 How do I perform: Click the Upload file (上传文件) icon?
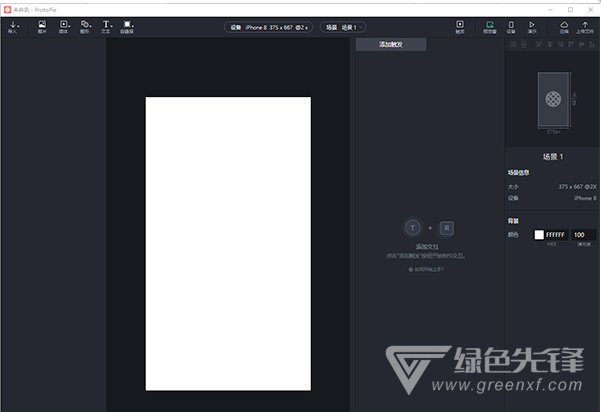click(586, 26)
